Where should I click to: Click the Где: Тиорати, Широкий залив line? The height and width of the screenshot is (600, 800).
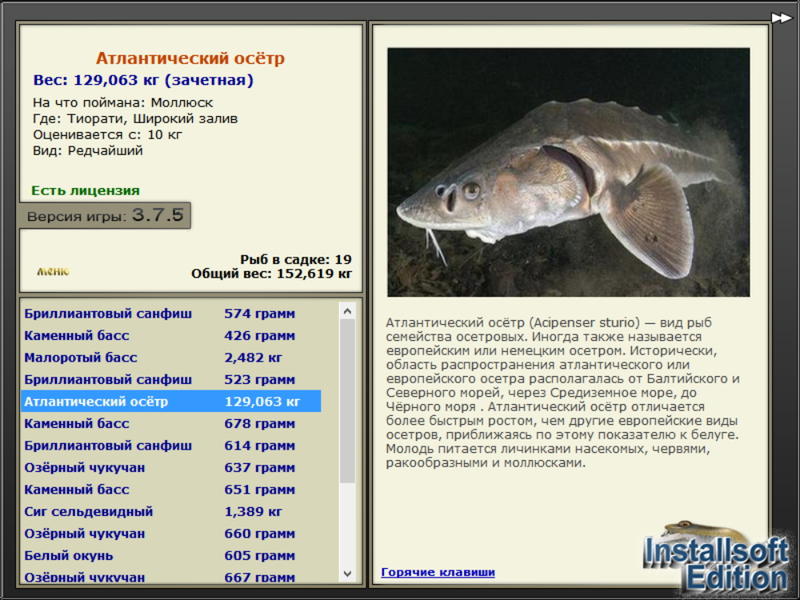pyautogui.click(x=135, y=119)
